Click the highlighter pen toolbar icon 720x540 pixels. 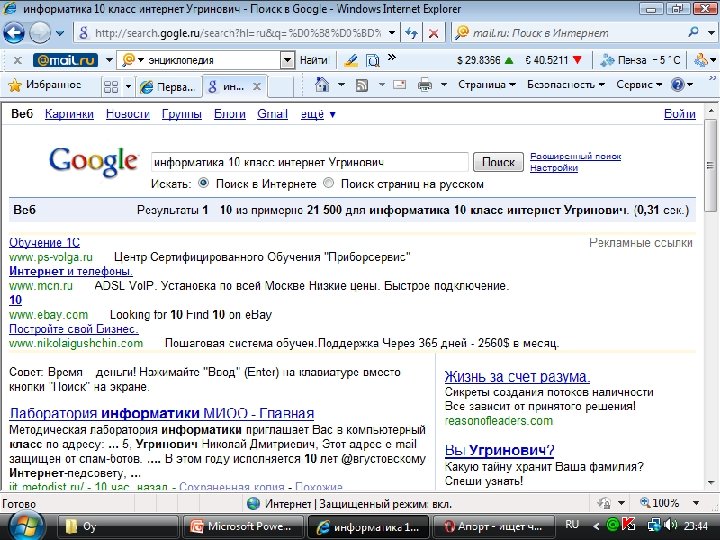coord(350,60)
